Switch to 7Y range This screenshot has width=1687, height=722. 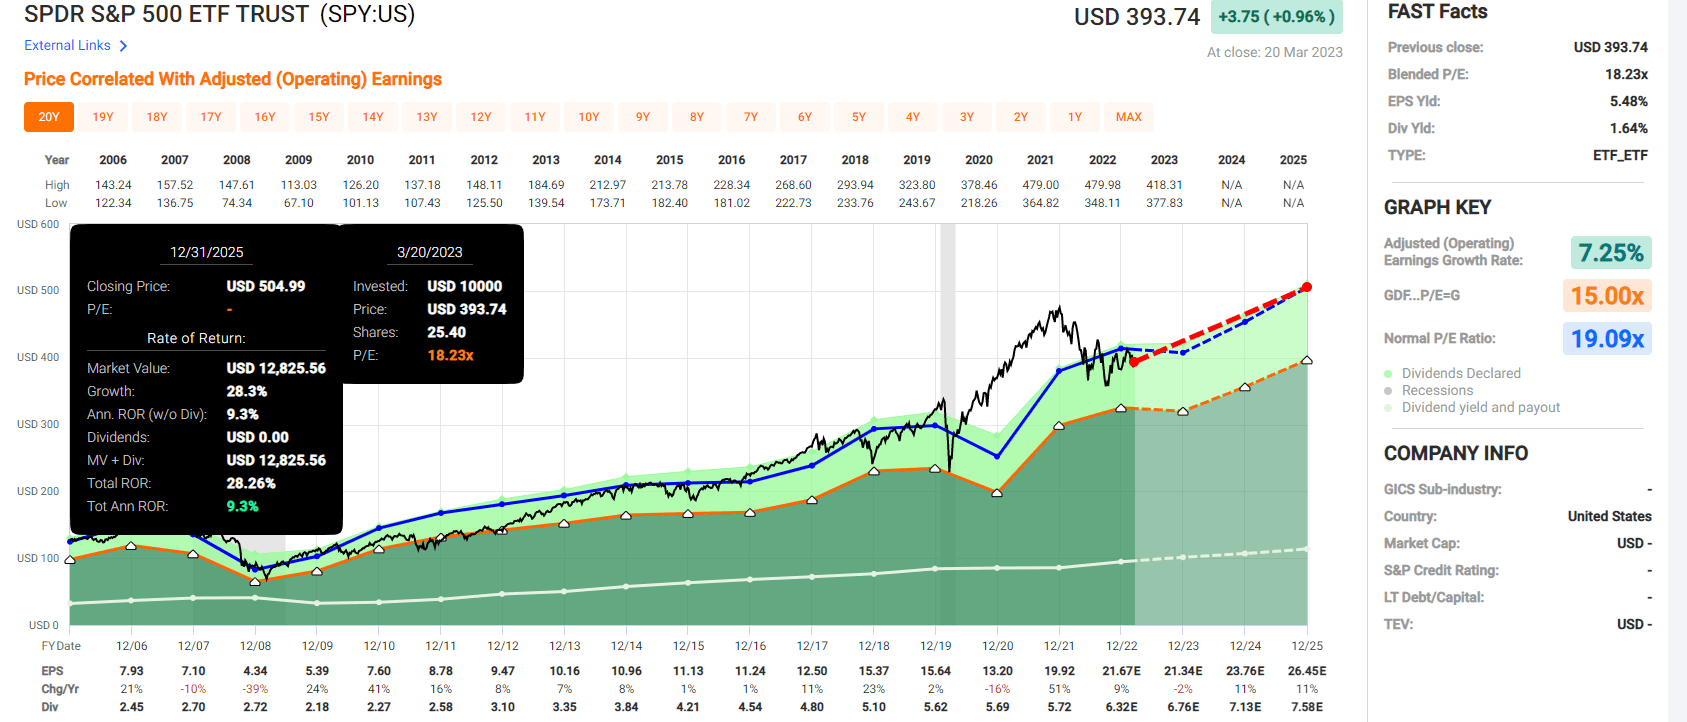[751, 117]
